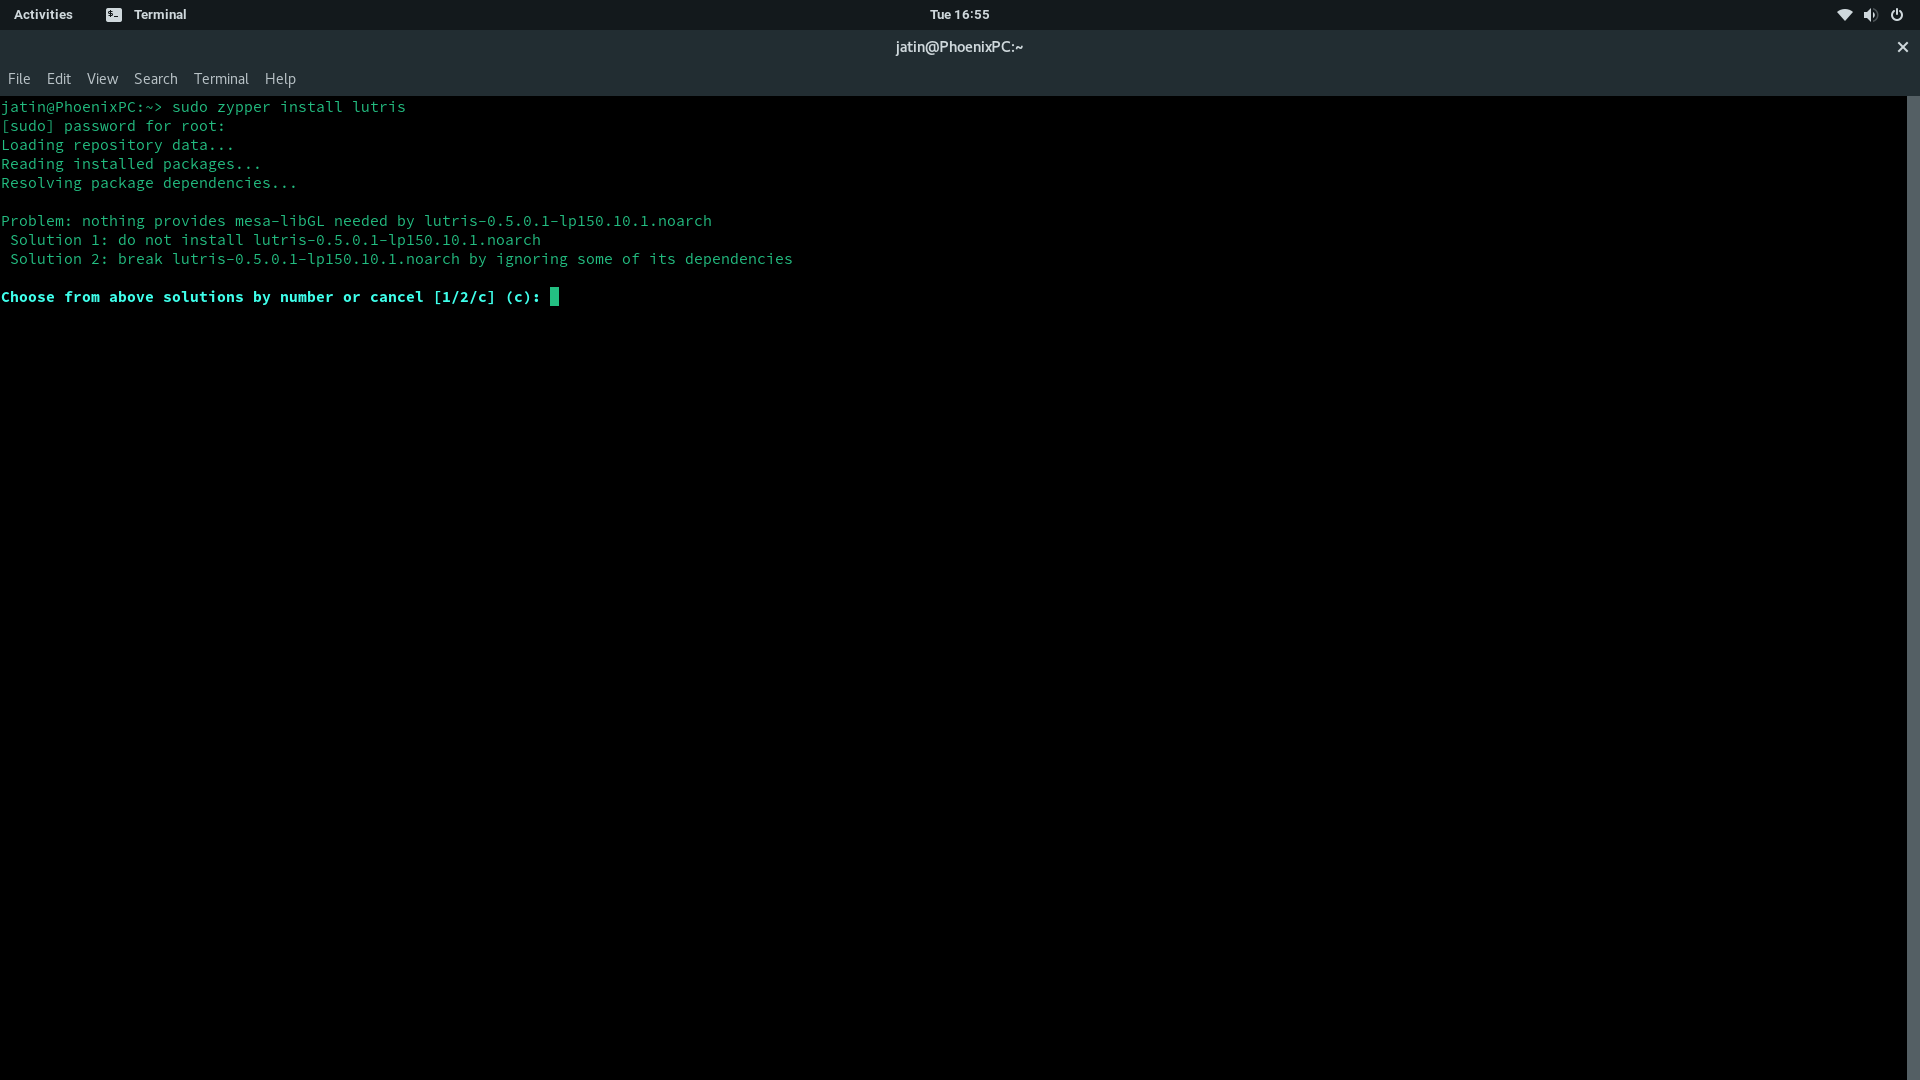Select the blinking terminal cursor
This screenshot has width=1920, height=1080.
point(553,296)
